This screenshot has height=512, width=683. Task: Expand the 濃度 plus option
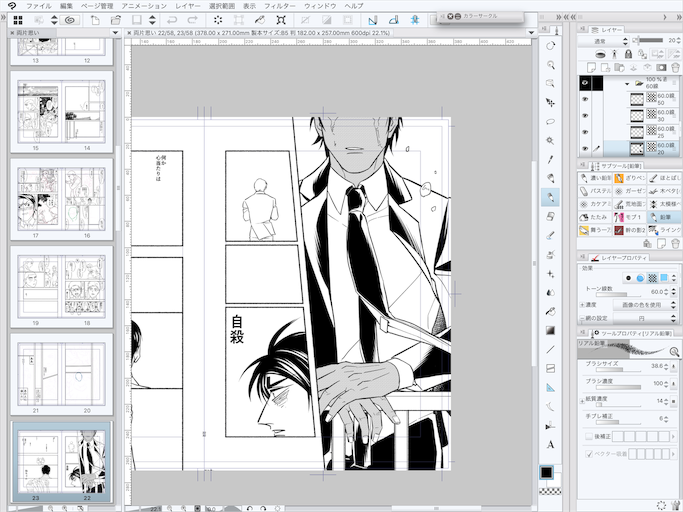[582, 305]
